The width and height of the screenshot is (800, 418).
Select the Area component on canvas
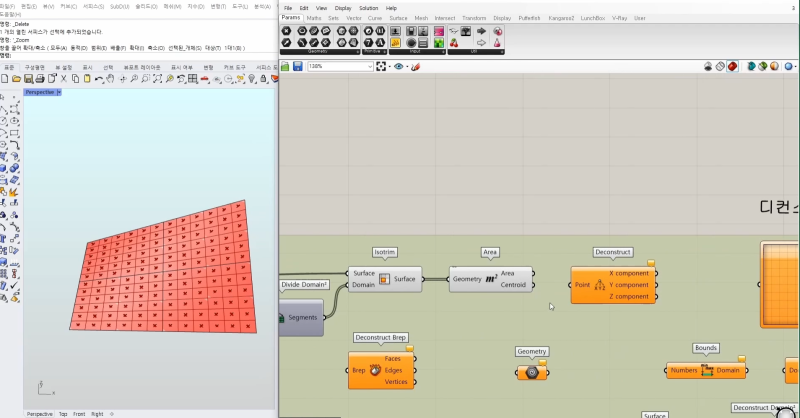(490, 279)
